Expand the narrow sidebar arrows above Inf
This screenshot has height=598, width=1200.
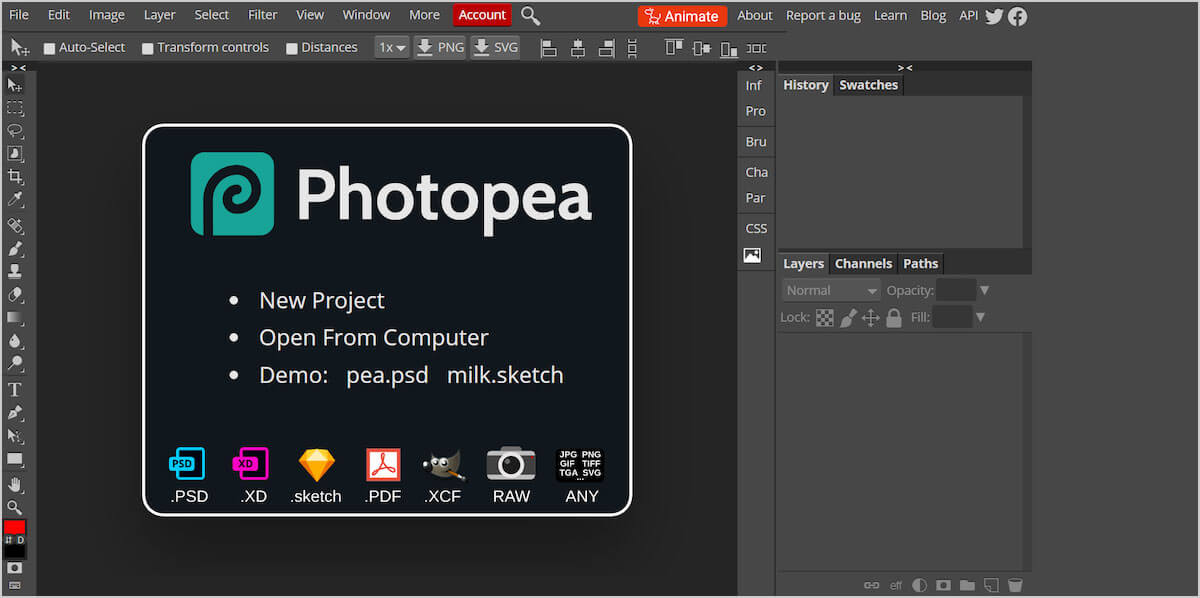pyautogui.click(x=756, y=68)
